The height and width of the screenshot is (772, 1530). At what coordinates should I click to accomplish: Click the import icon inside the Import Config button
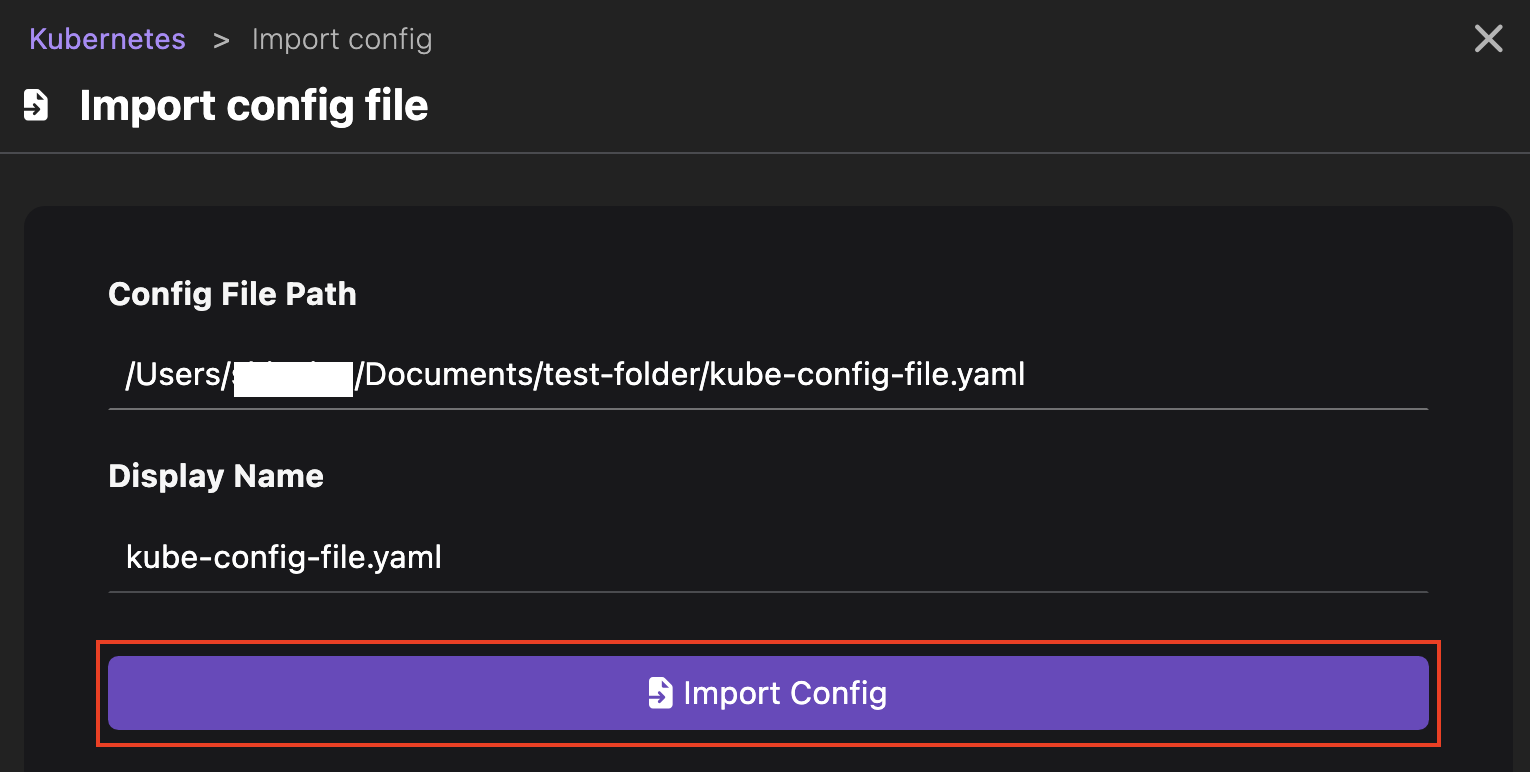(661, 692)
